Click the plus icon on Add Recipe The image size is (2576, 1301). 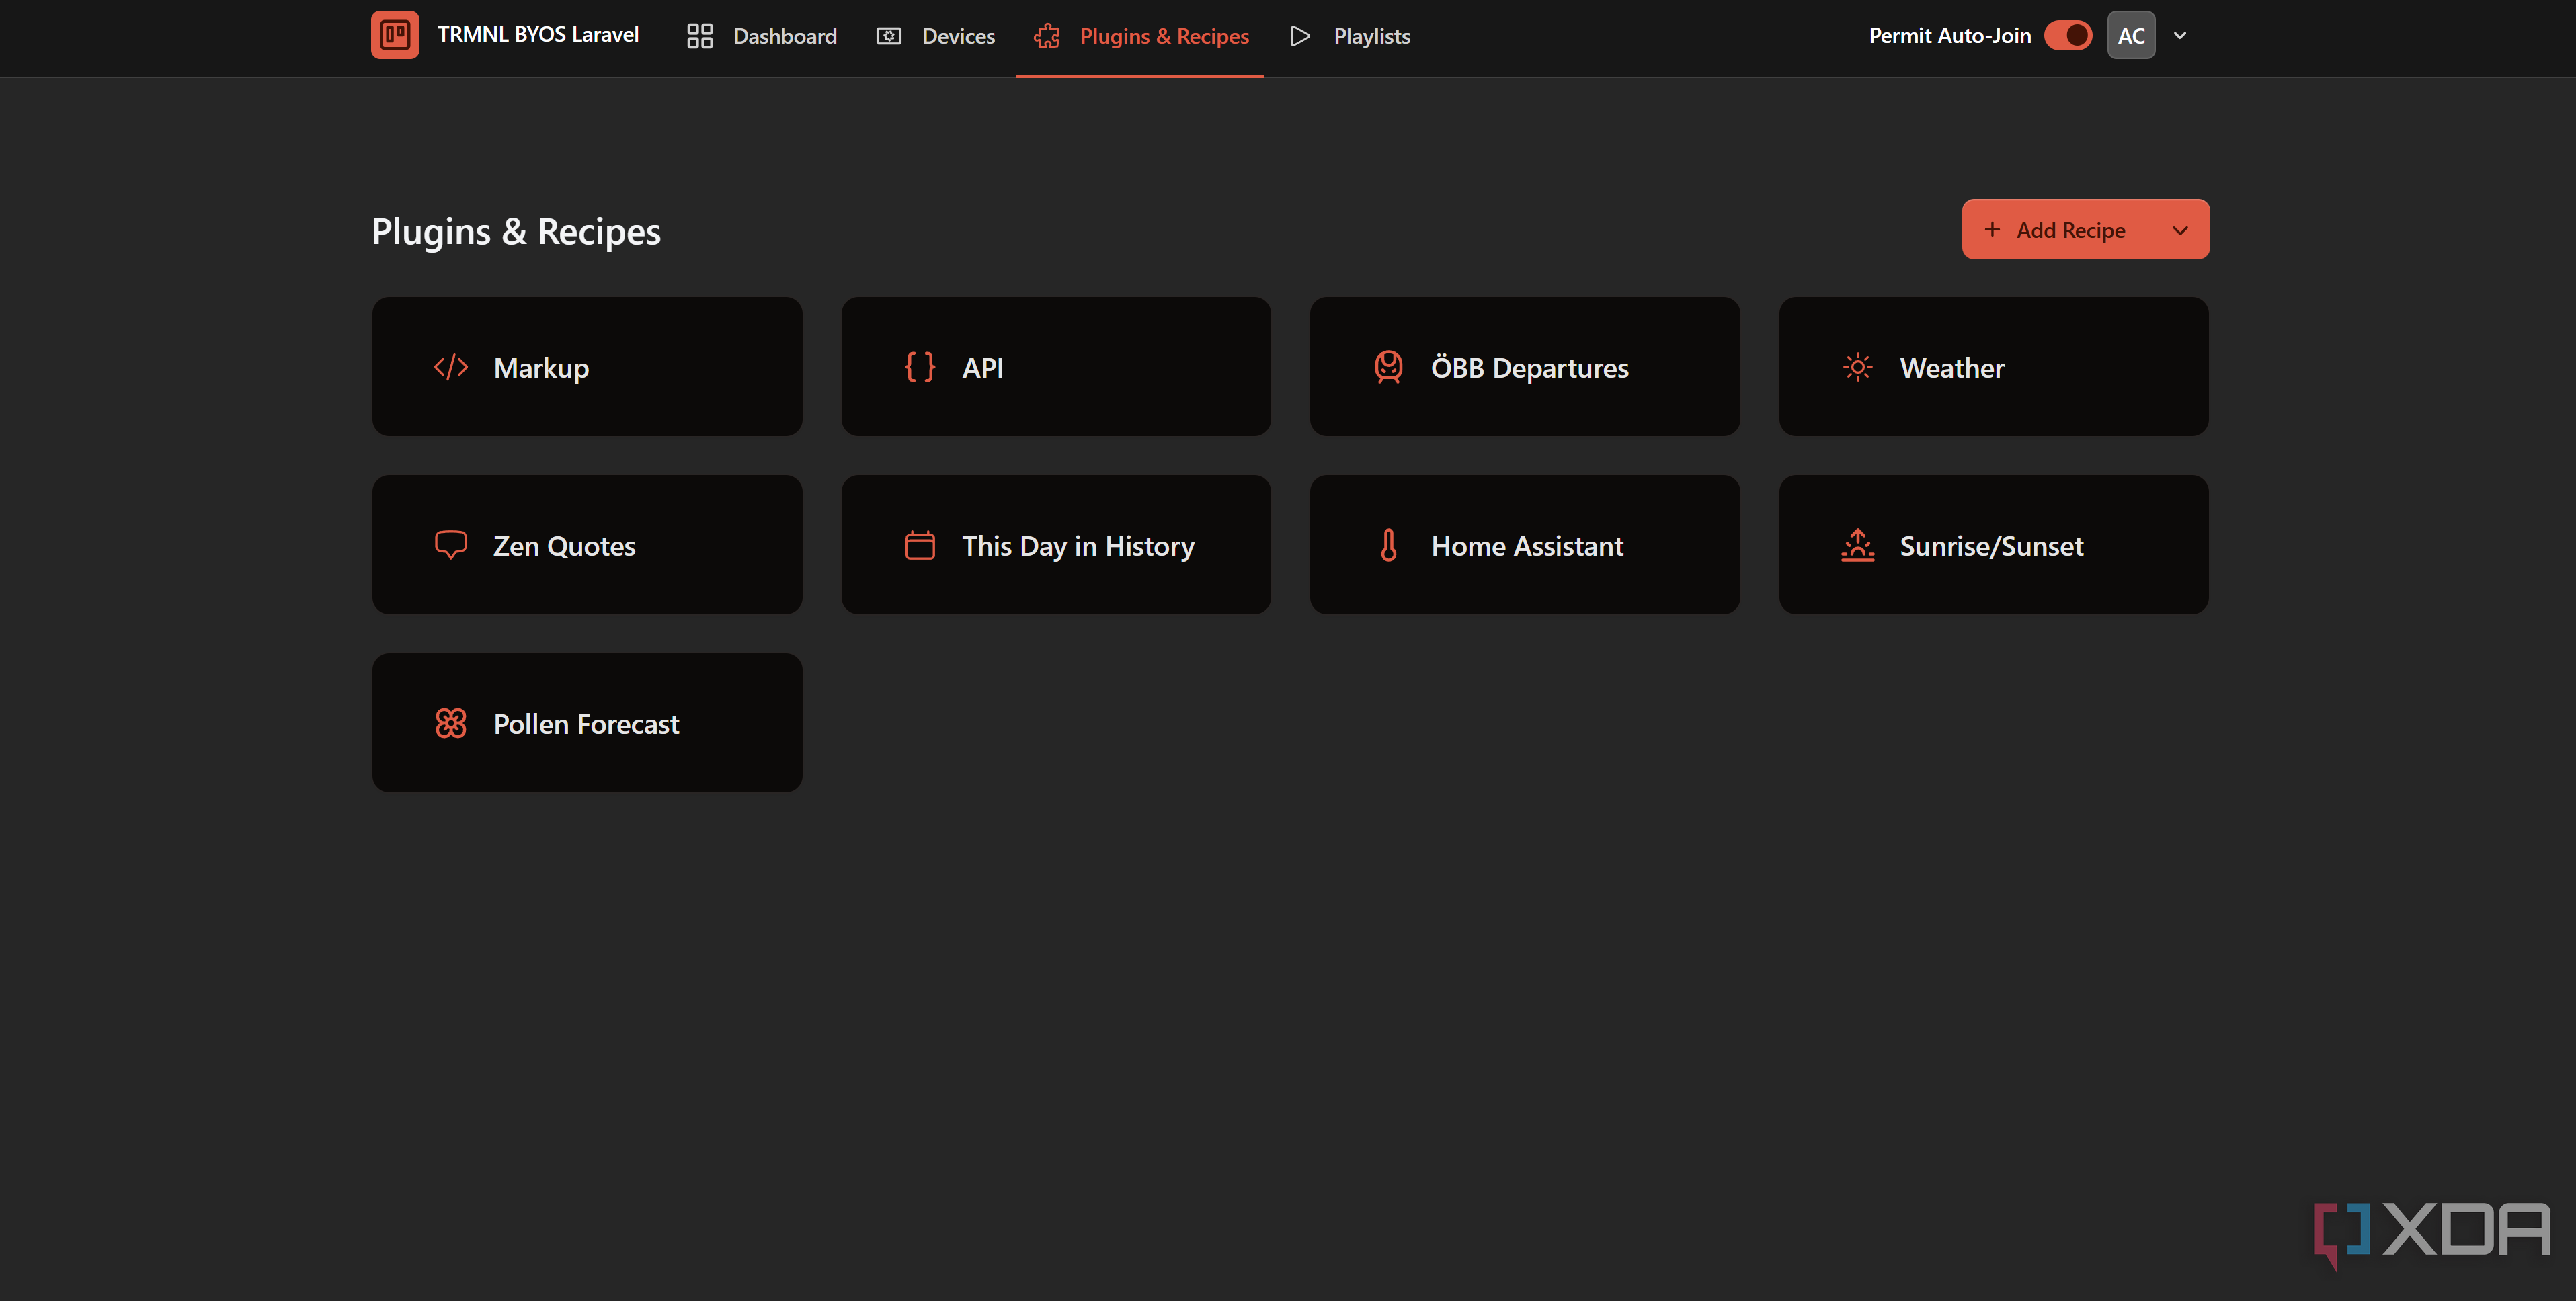tap(1992, 229)
